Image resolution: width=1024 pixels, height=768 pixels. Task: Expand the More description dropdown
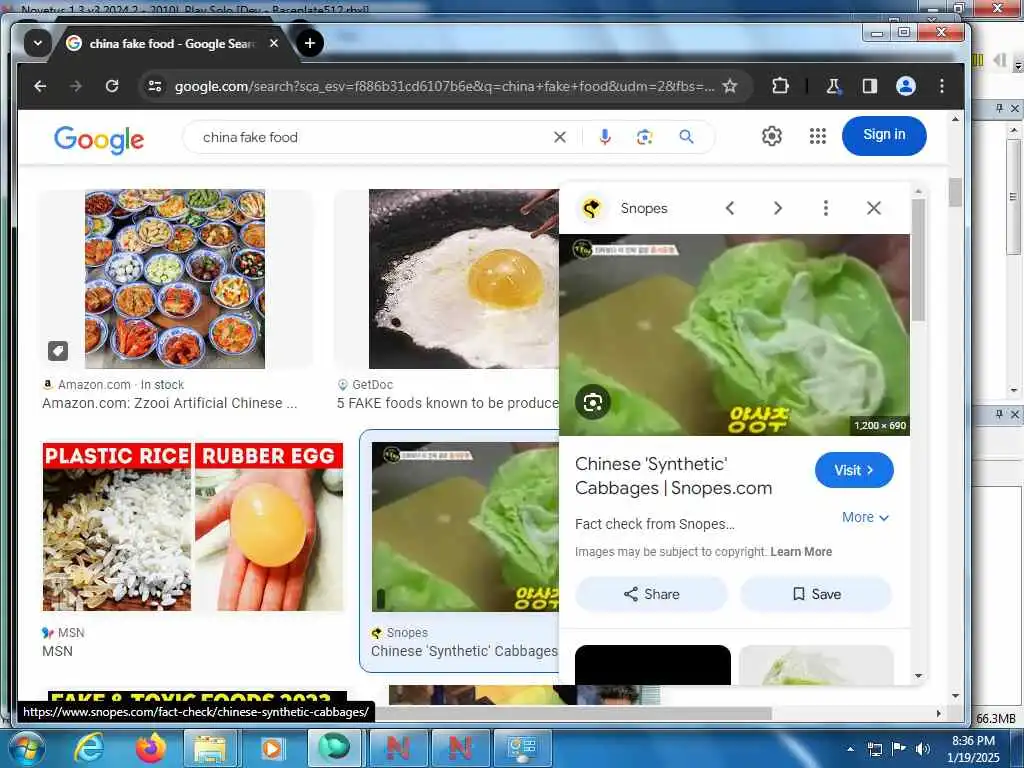tap(865, 517)
